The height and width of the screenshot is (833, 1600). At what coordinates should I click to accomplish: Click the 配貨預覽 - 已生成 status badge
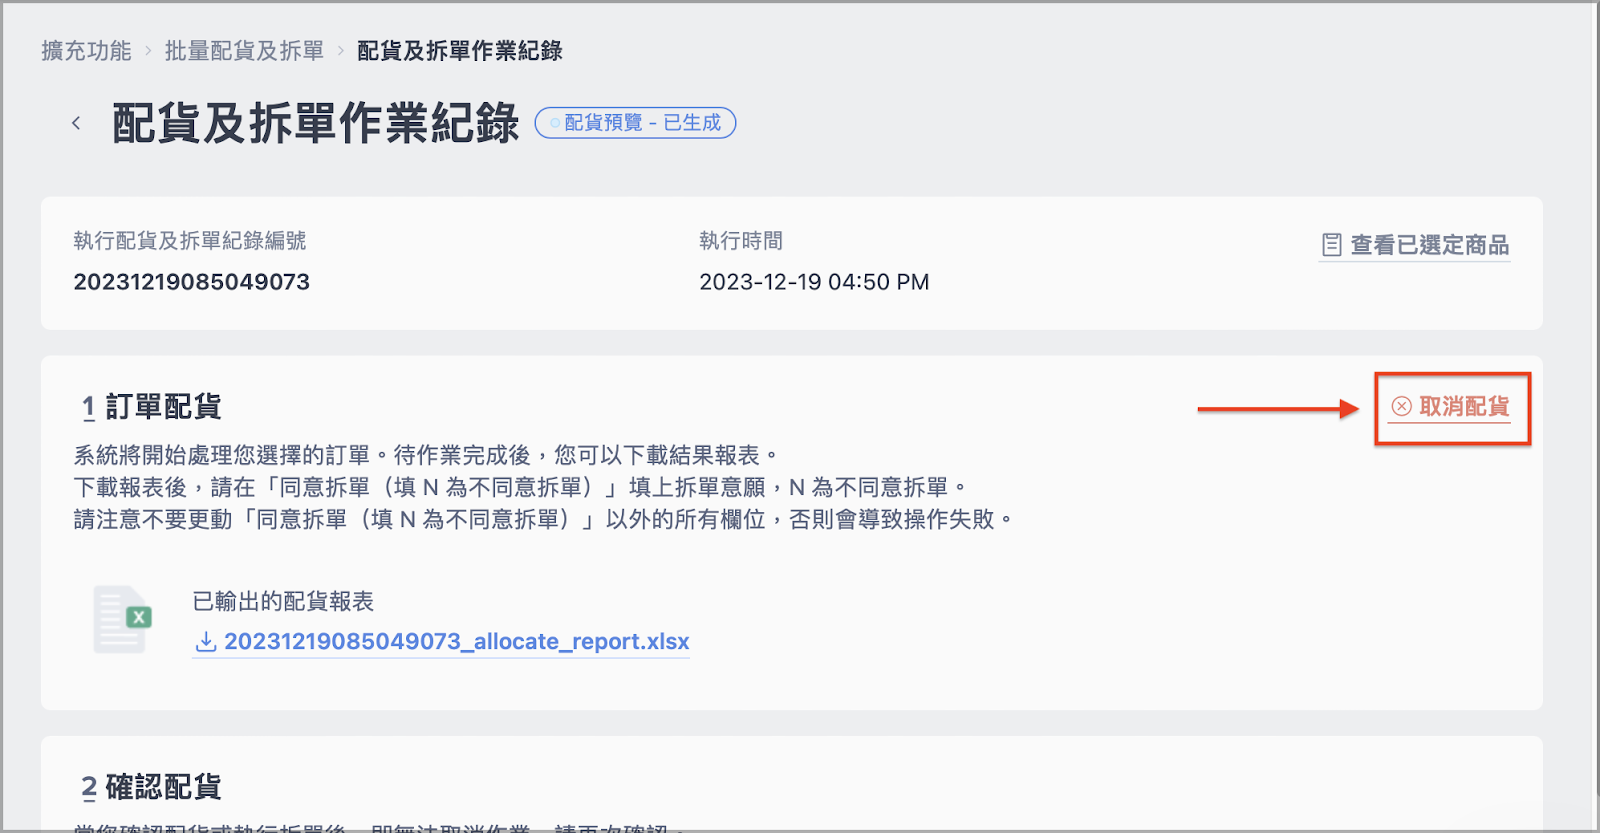tap(636, 123)
